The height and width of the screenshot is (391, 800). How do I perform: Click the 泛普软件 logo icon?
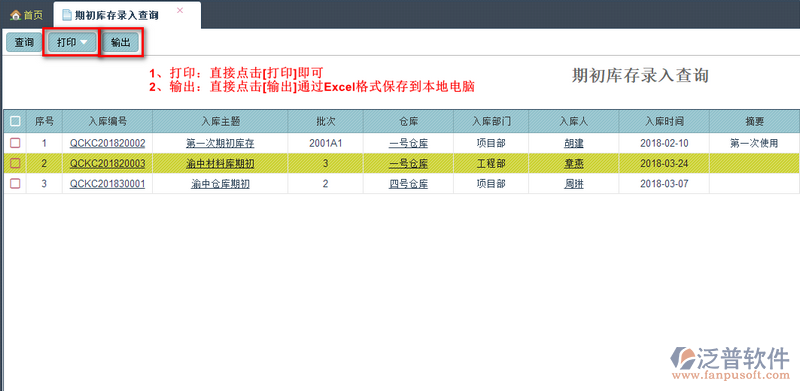(682, 358)
